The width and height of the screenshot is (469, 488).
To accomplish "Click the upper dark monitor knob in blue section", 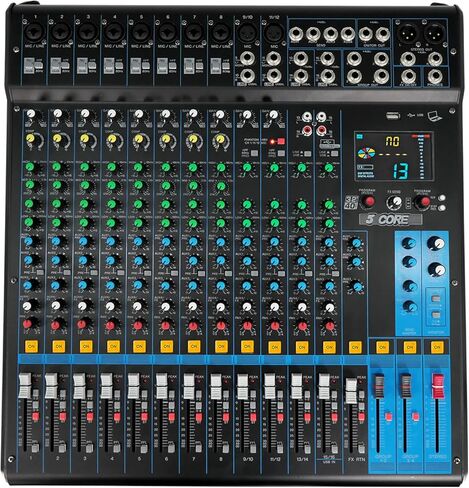I will coord(437,243).
